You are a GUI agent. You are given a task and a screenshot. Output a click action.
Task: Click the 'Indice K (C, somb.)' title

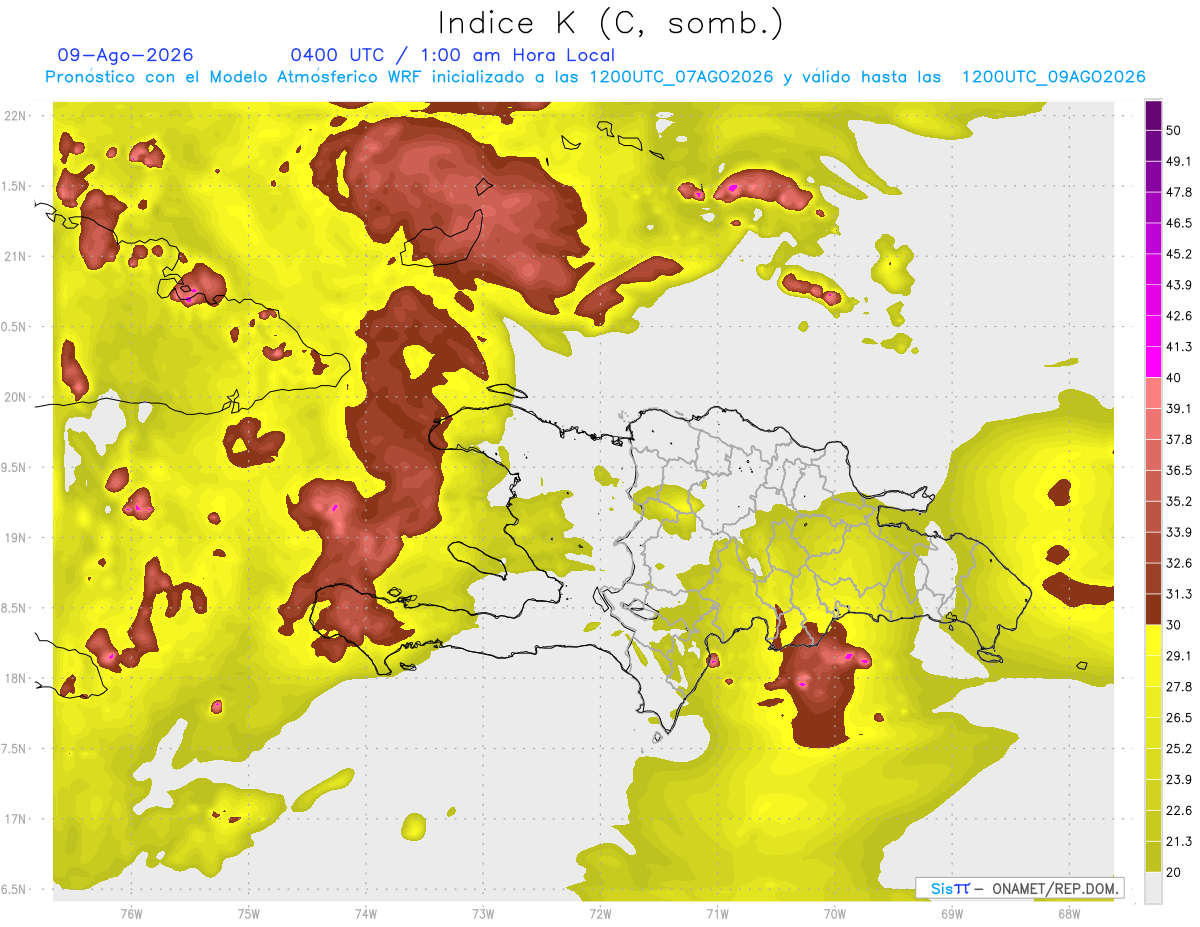pos(610,22)
